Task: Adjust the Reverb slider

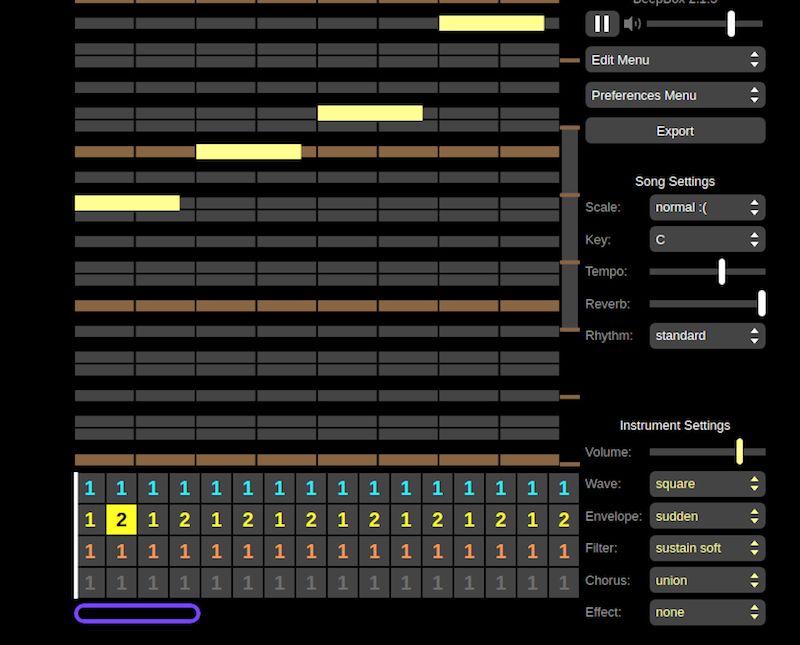Action: pyautogui.click(x=707, y=304)
